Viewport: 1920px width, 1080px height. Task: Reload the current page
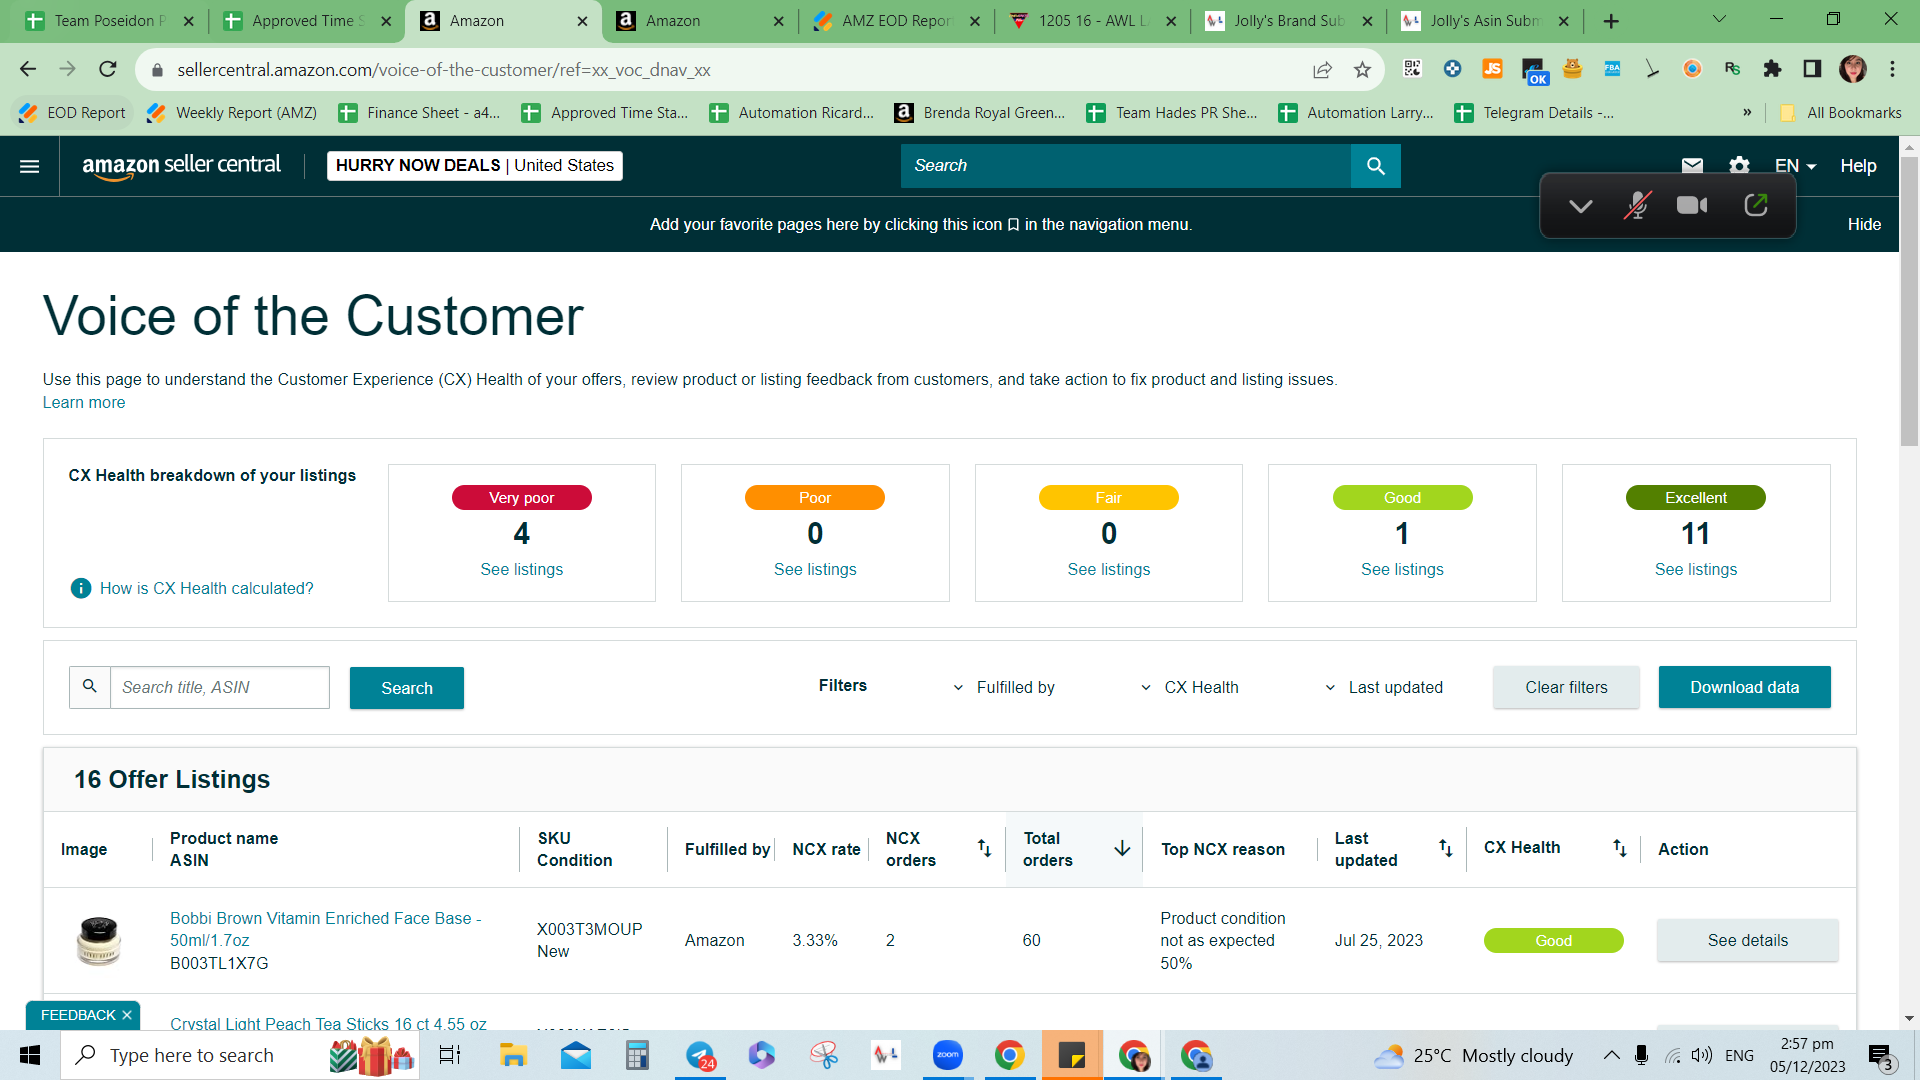click(108, 69)
